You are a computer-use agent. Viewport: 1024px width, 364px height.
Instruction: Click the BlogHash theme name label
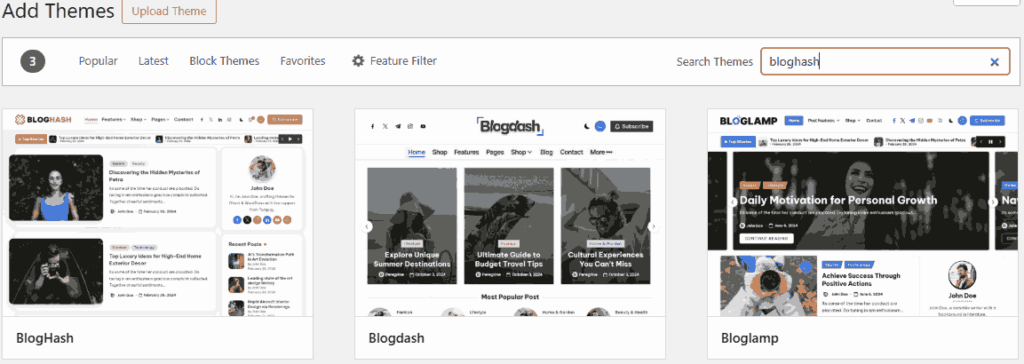44,339
